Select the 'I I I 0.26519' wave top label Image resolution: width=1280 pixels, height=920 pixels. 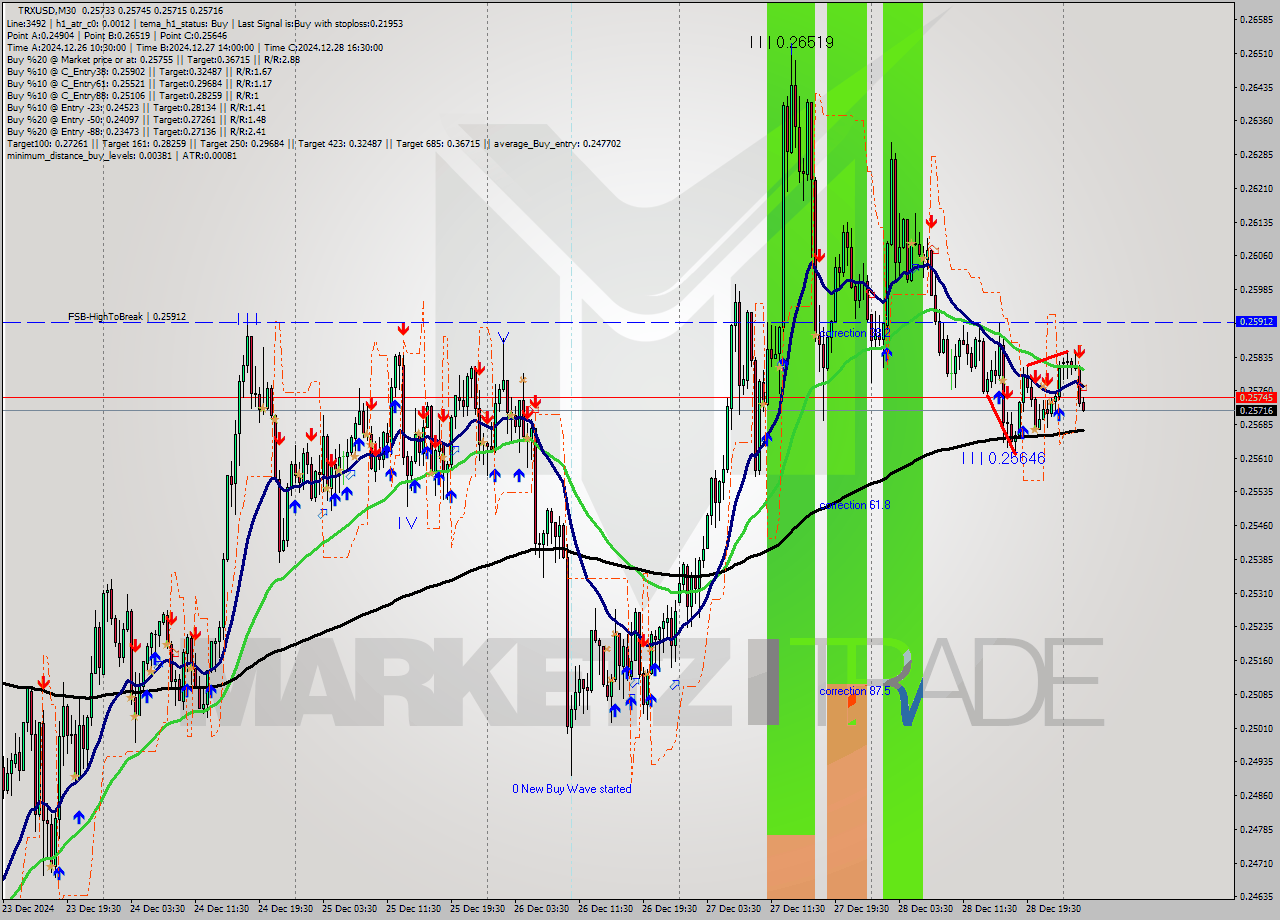[792, 42]
